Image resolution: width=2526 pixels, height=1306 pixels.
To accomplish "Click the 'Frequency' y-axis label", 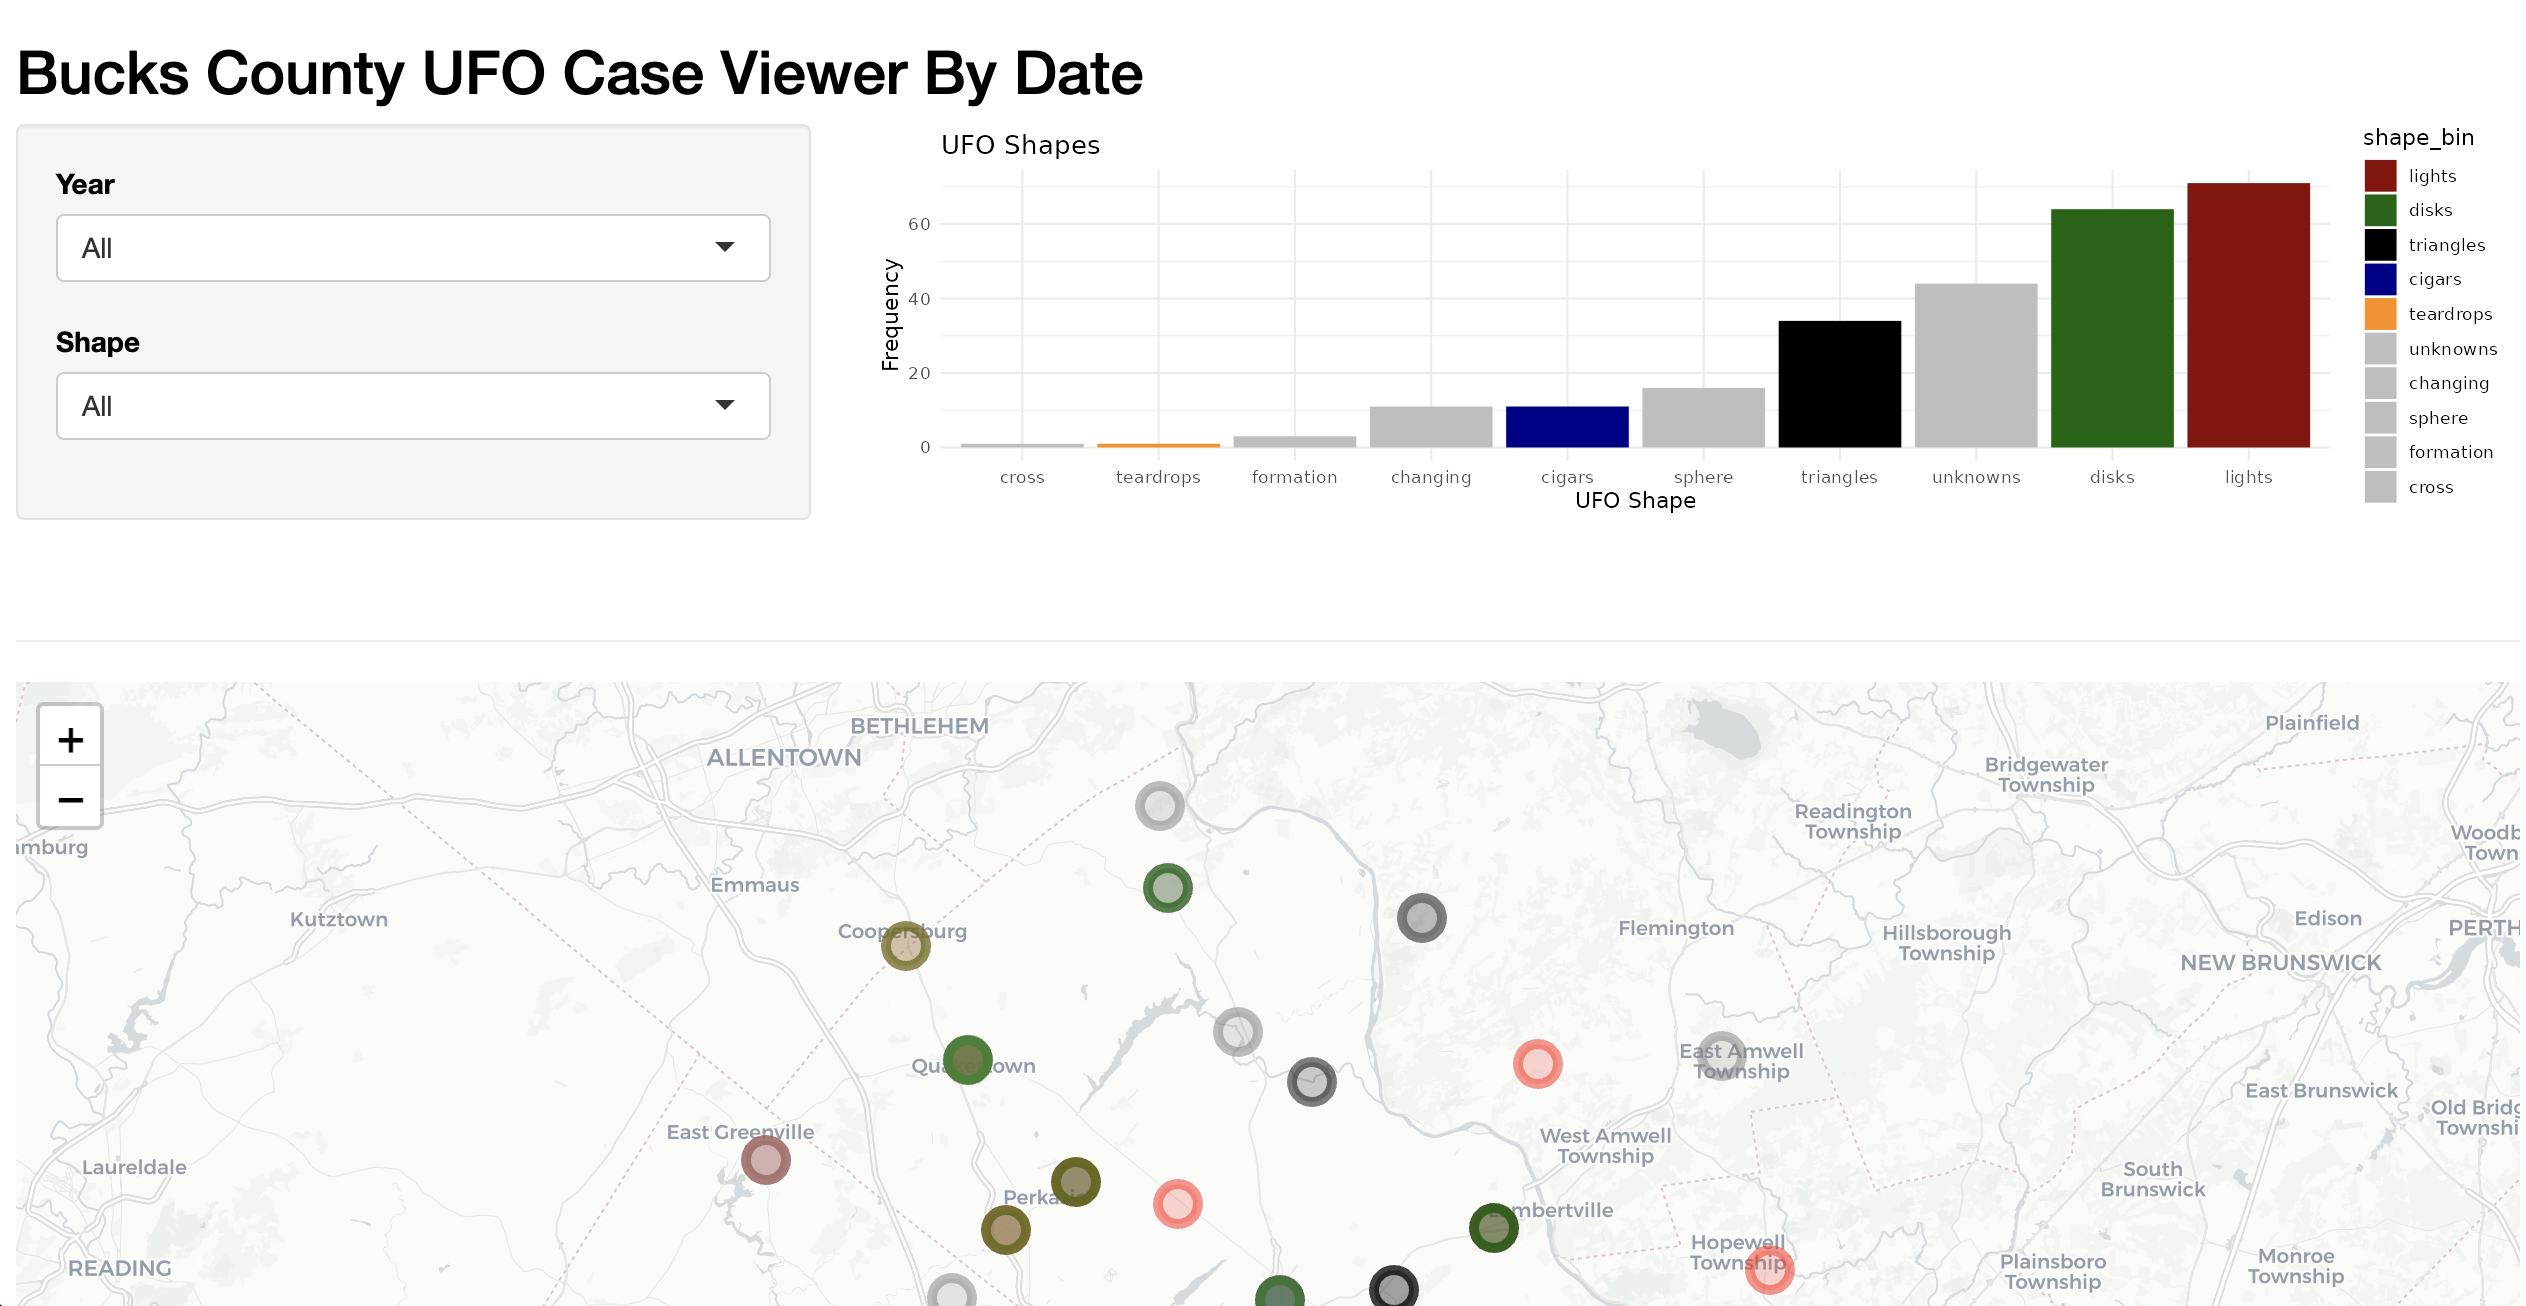I will [890, 315].
